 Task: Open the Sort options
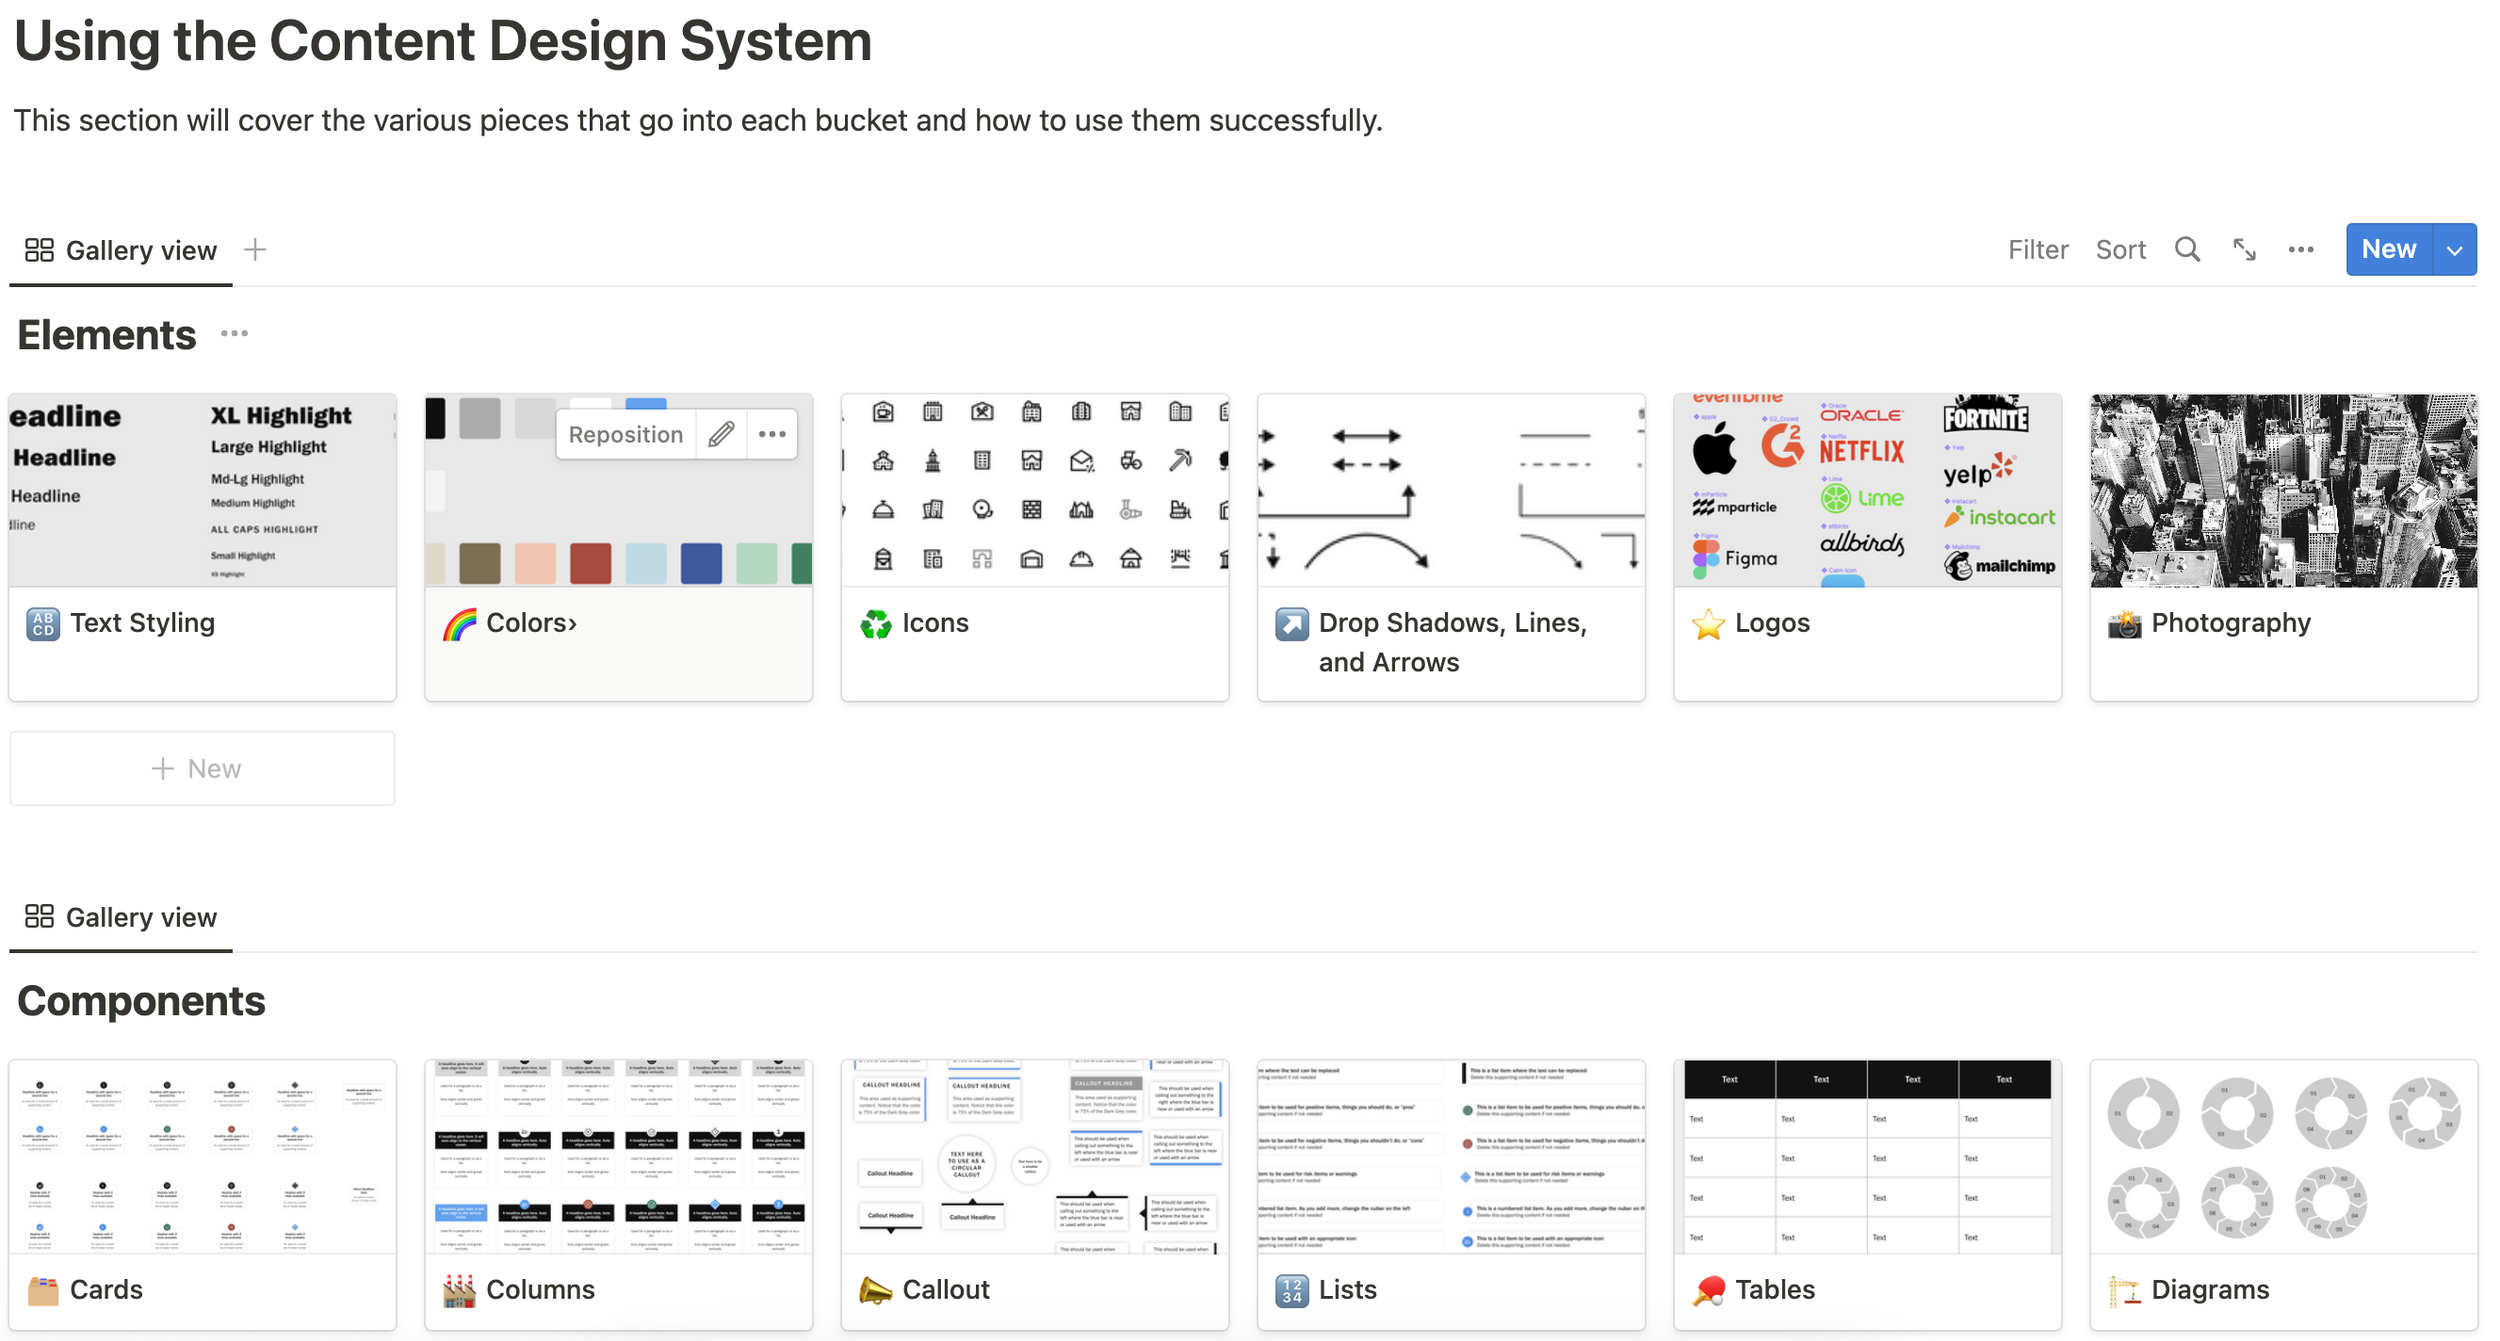(2120, 250)
